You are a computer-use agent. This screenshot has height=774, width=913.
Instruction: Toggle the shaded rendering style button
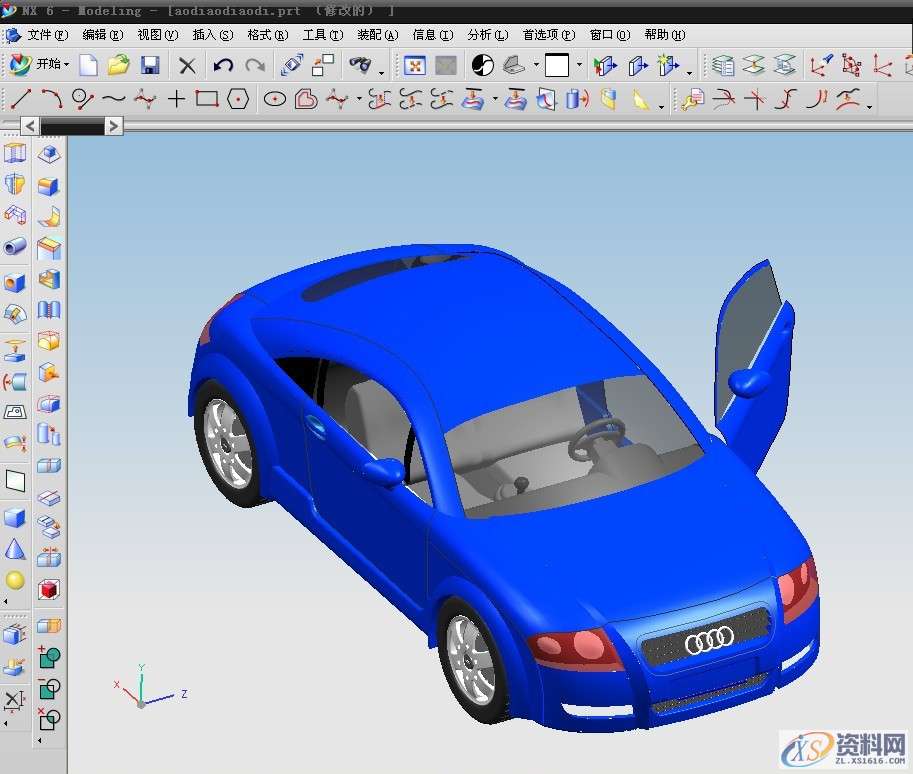[x=483, y=66]
